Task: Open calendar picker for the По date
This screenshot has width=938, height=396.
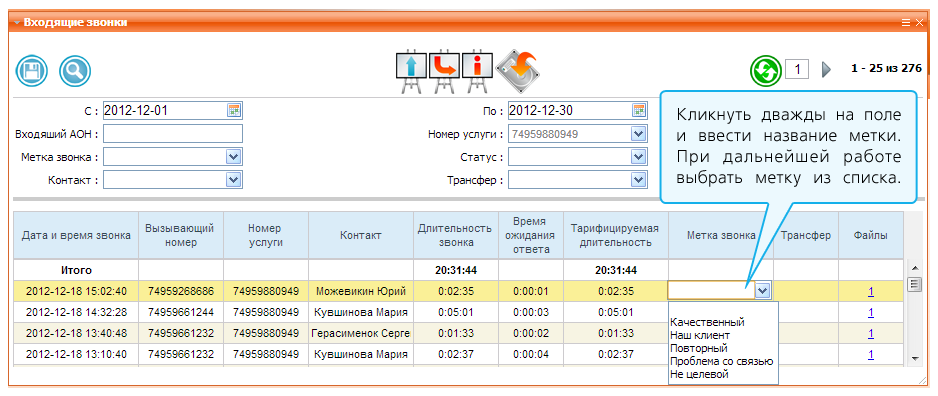Action: click(639, 110)
